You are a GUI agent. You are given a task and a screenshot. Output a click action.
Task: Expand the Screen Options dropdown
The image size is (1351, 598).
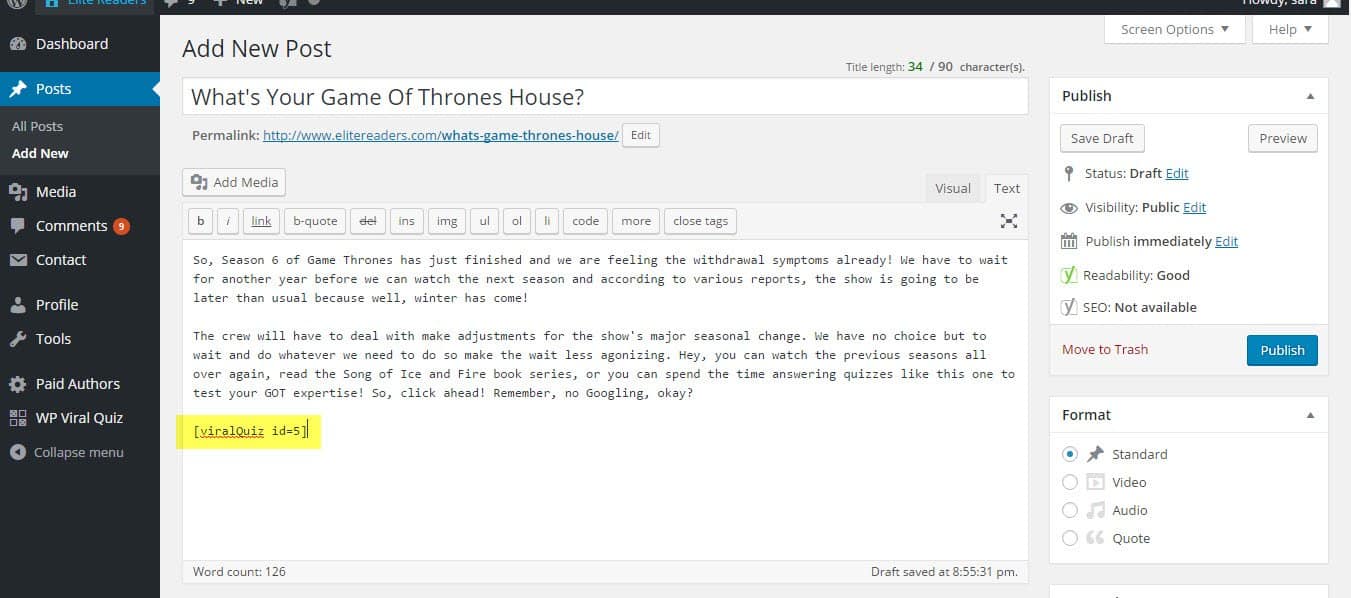pos(1175,30)
